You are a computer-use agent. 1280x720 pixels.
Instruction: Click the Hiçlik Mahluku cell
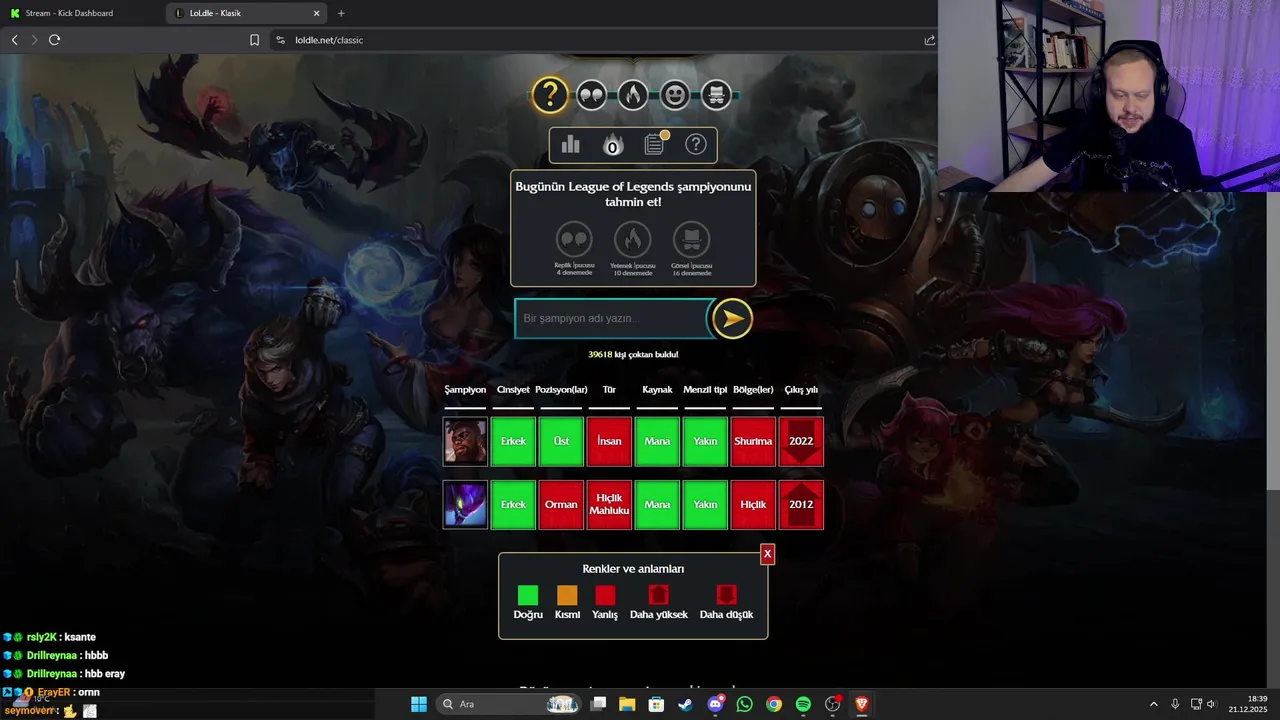pyautogui.click(x=609, y=505)
